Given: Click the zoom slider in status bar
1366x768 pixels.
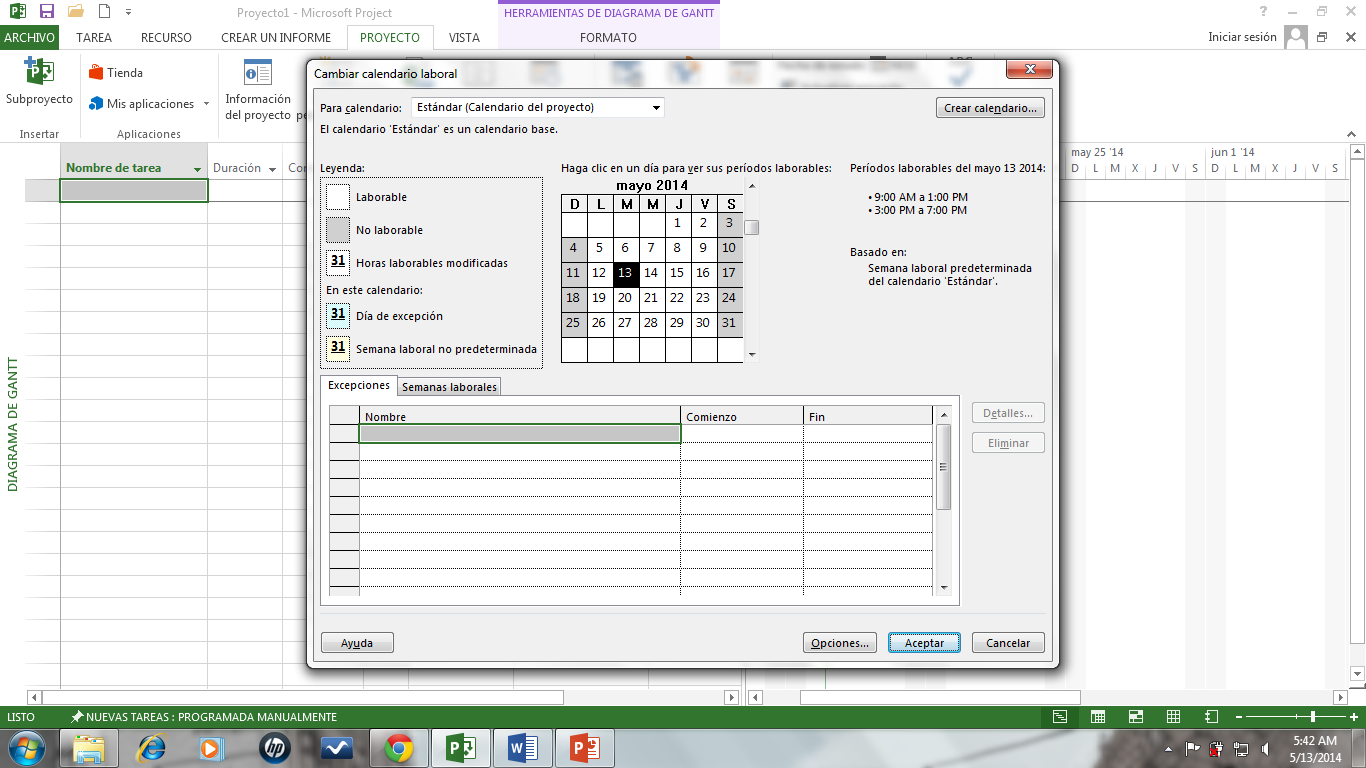Looking at the screenshot, I should pos(1312,717).
